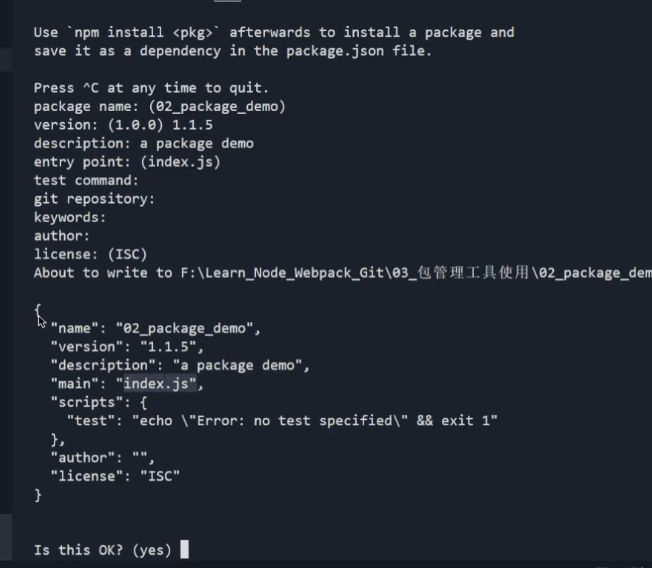The height and width of the screenshot is (568, 652).
Task: Click the "description: a package demo" prompt line
Action: coord(143,143)
